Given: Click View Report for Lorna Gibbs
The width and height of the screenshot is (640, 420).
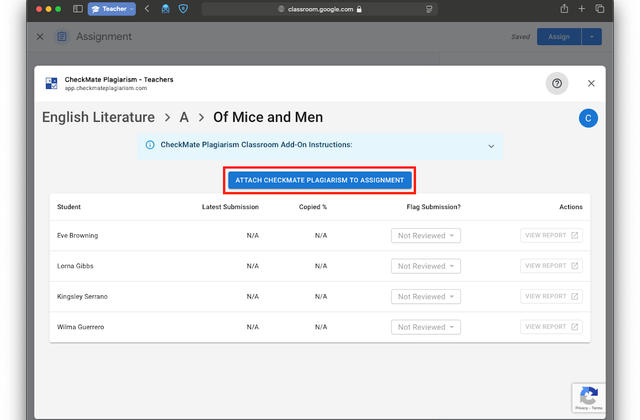Looking at the screenshot, I should 551,266.
